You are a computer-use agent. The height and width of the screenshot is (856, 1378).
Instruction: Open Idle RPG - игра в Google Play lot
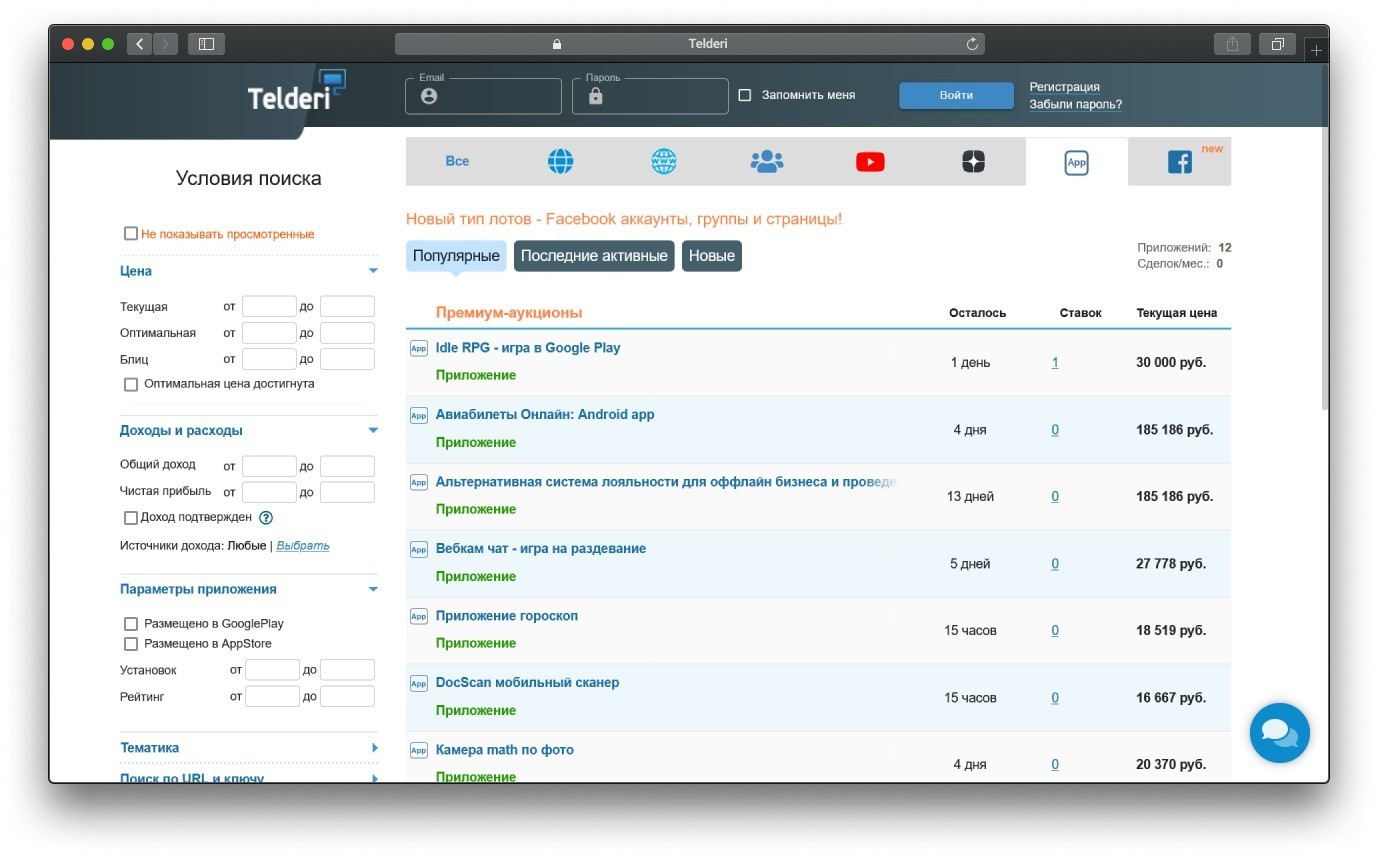(x=528, y=348)
